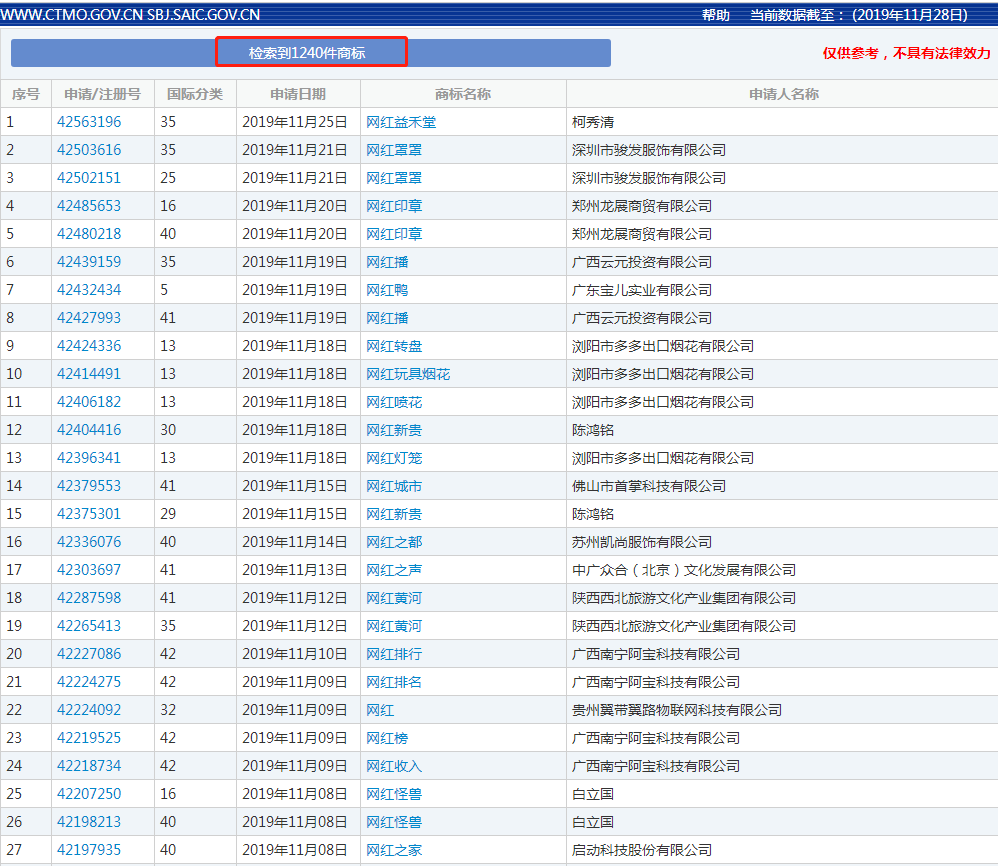Select applicant 佛山市首掌科技有限公司

click(649, 485)
